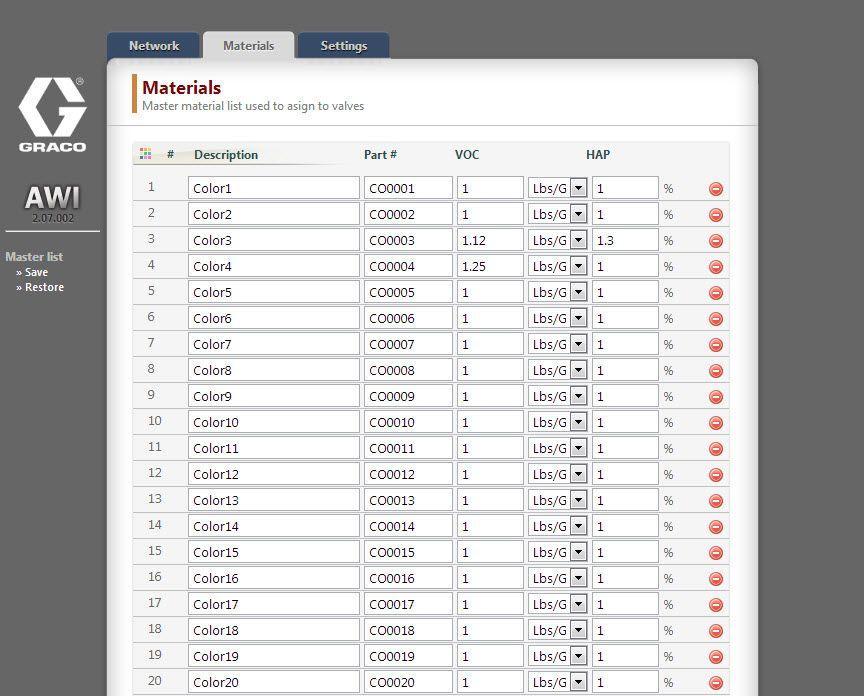The height and width of the screenshot is (696, 864).
Task: Delete the Color20 row
Action: (x=716, y=683)
